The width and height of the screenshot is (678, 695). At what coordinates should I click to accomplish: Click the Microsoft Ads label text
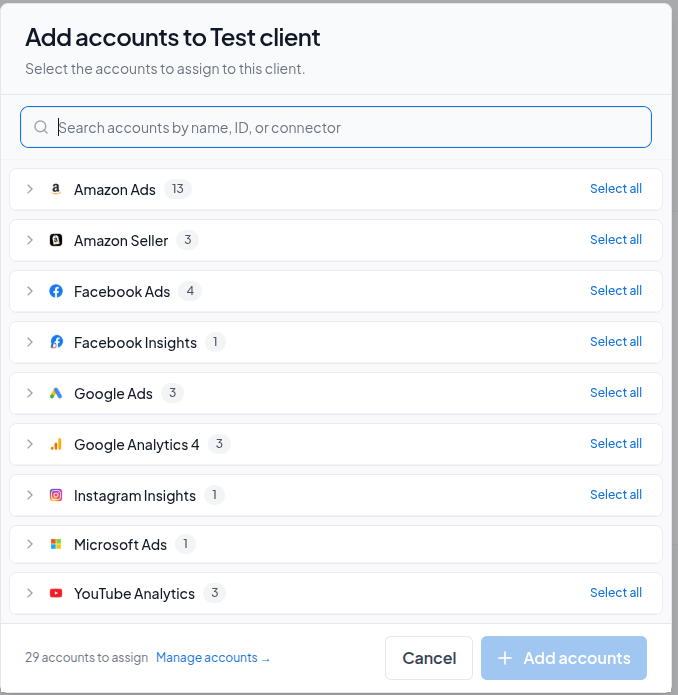tap(120, 545)
